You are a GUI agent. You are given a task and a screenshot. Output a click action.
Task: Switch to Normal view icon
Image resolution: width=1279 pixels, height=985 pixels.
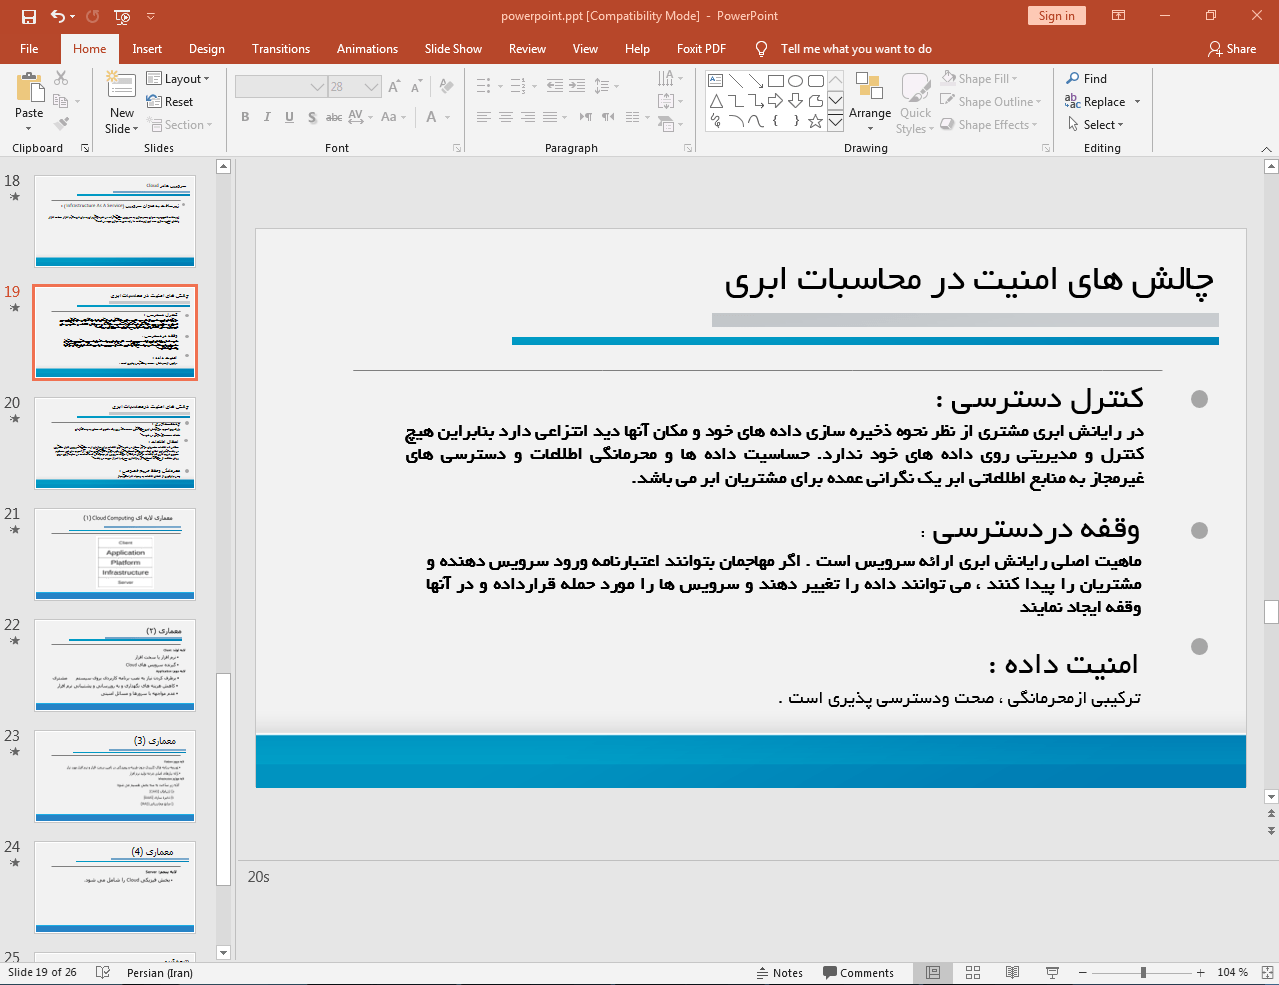(x=933, y=973)
